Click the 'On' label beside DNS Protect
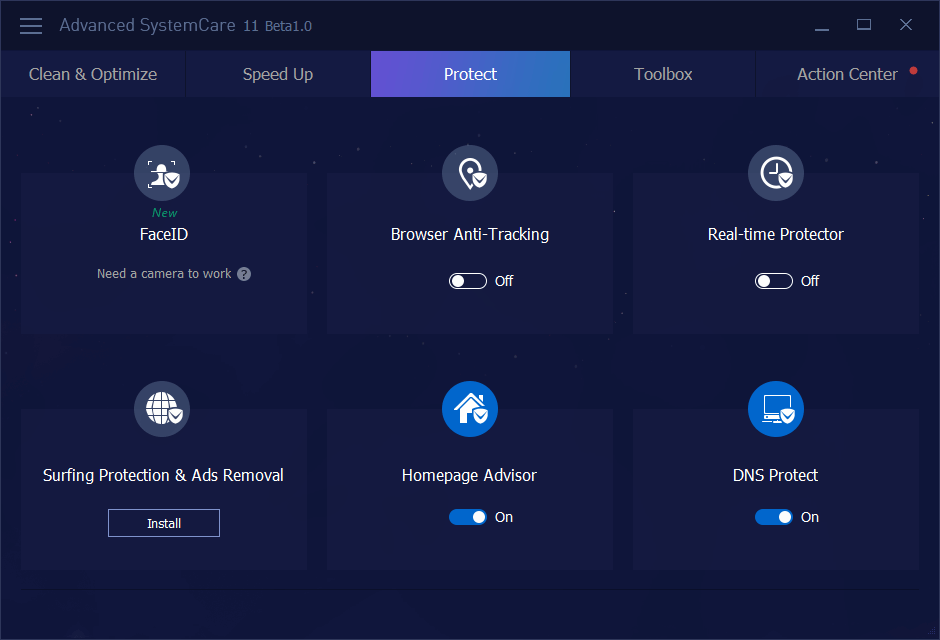Screen dimensions: 940x640 click(x=810, y=517)
